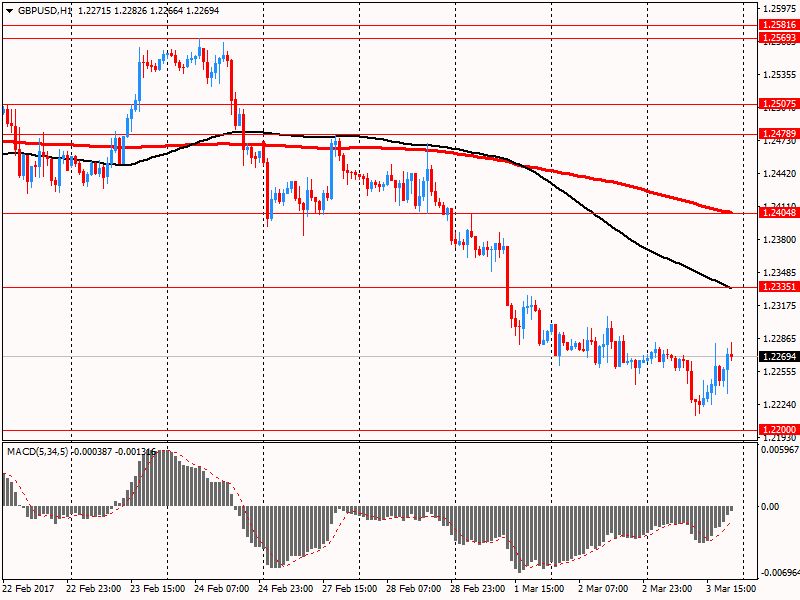800x600 pixels.
Task: Click the MACD zero level 0.00 label
Action: [770, 507]
